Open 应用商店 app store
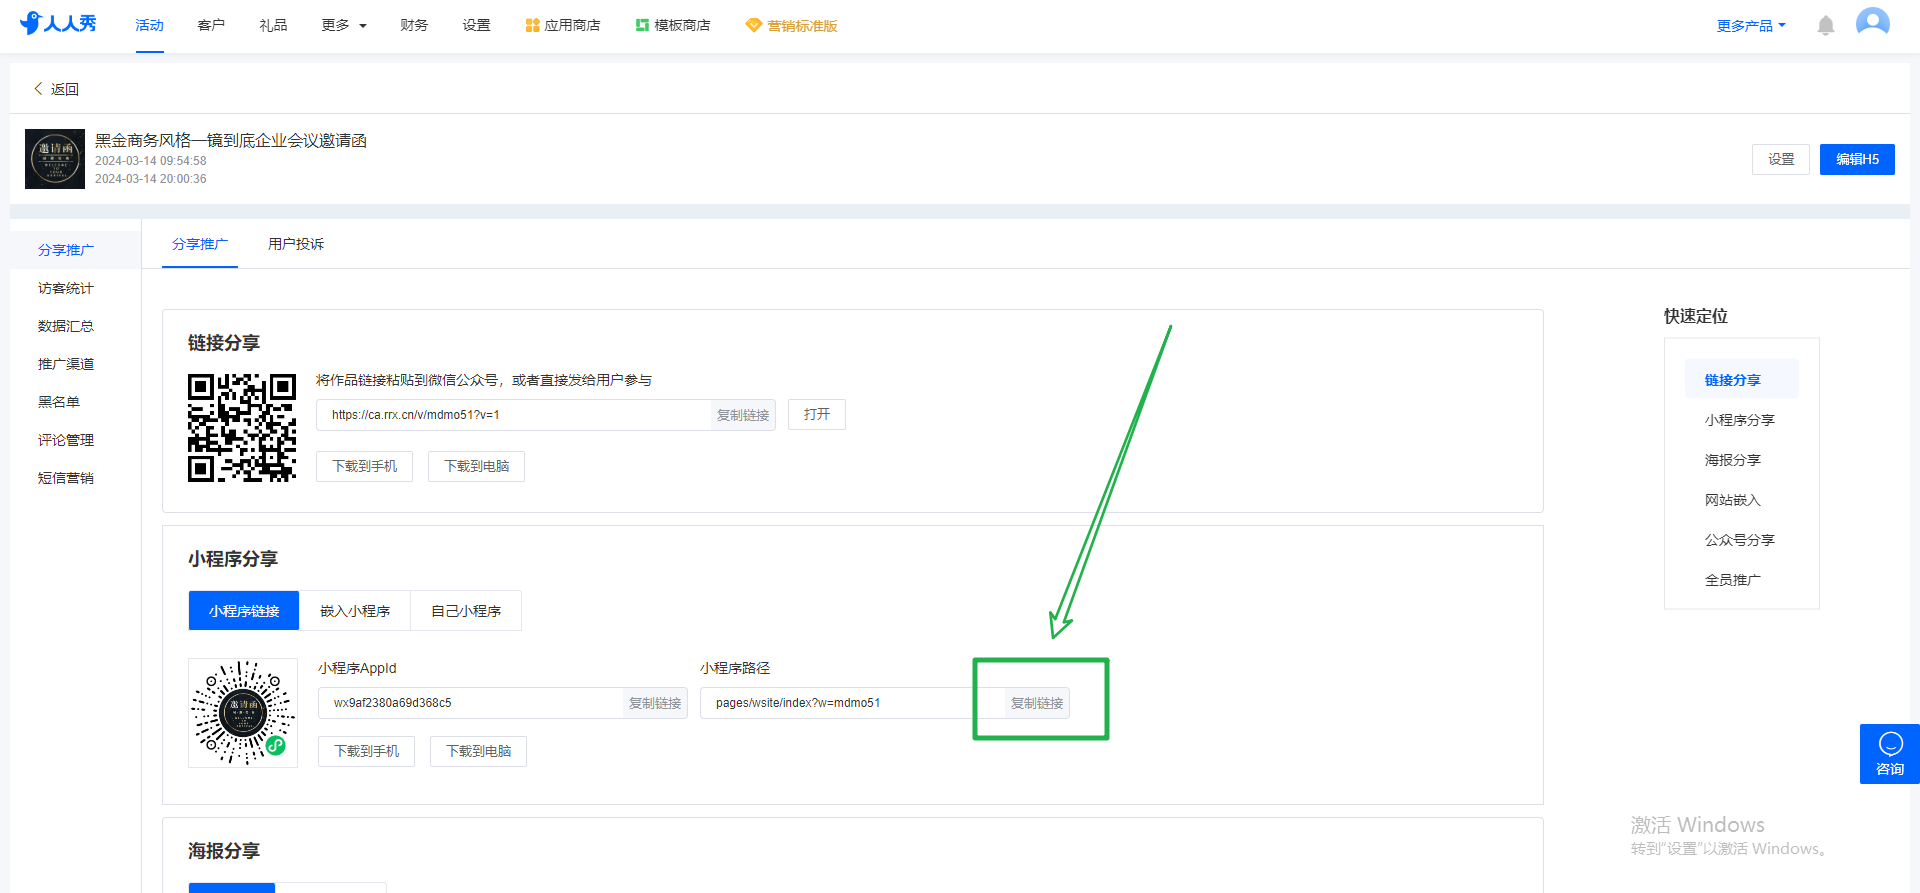The width and height of the screenshot is (1920, 893). tap(563, 25)
